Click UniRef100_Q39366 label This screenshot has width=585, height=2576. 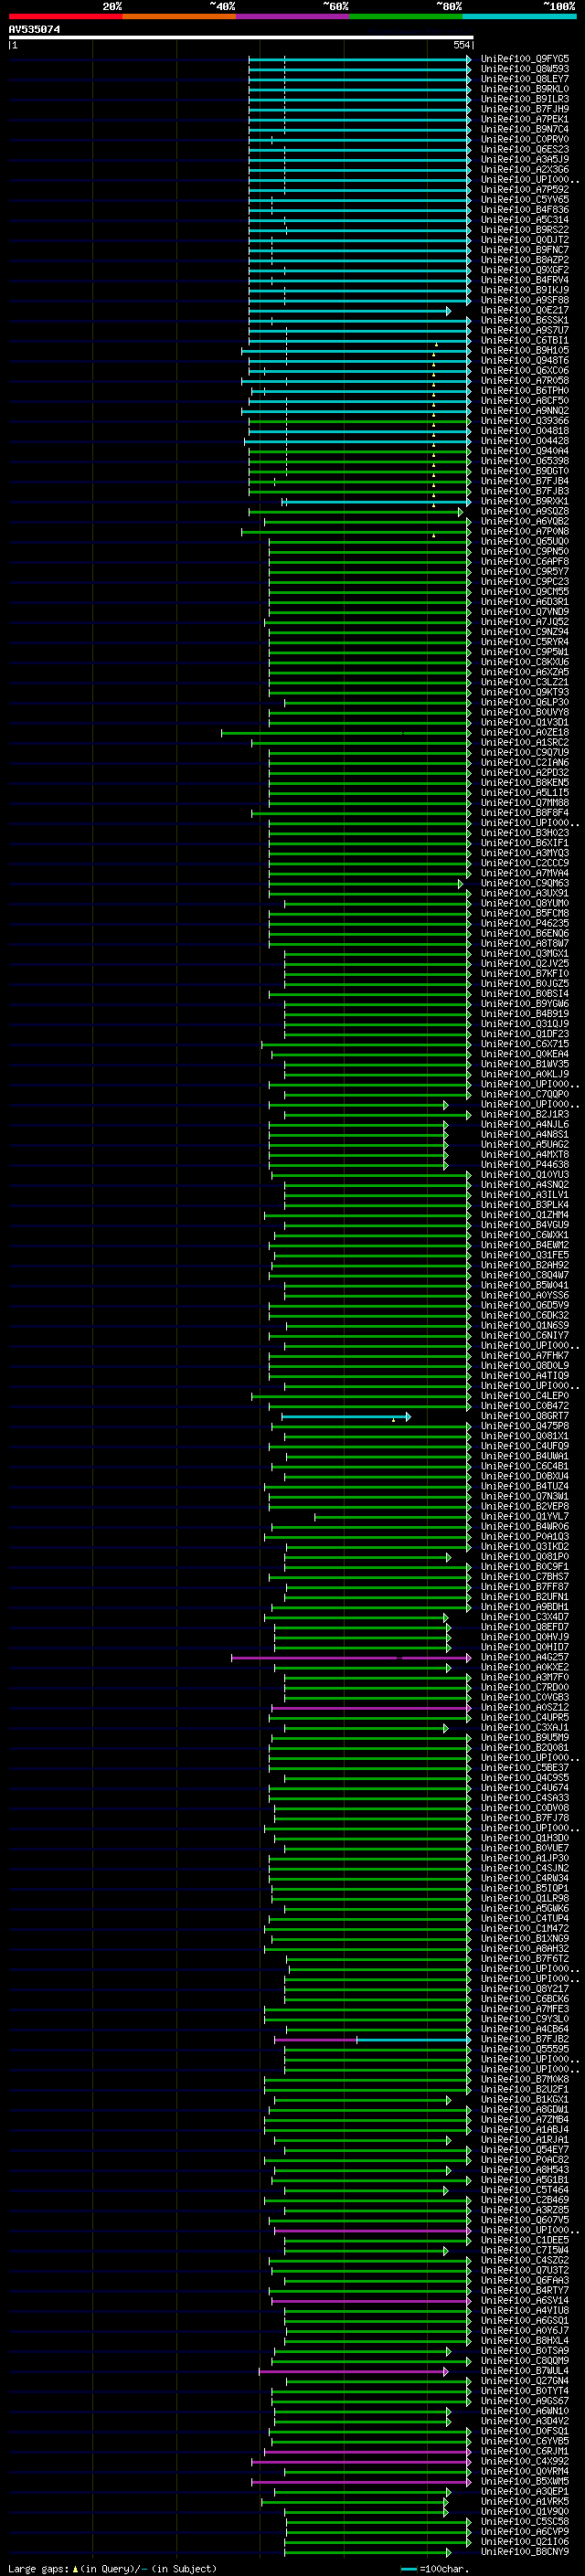point(525,421)
